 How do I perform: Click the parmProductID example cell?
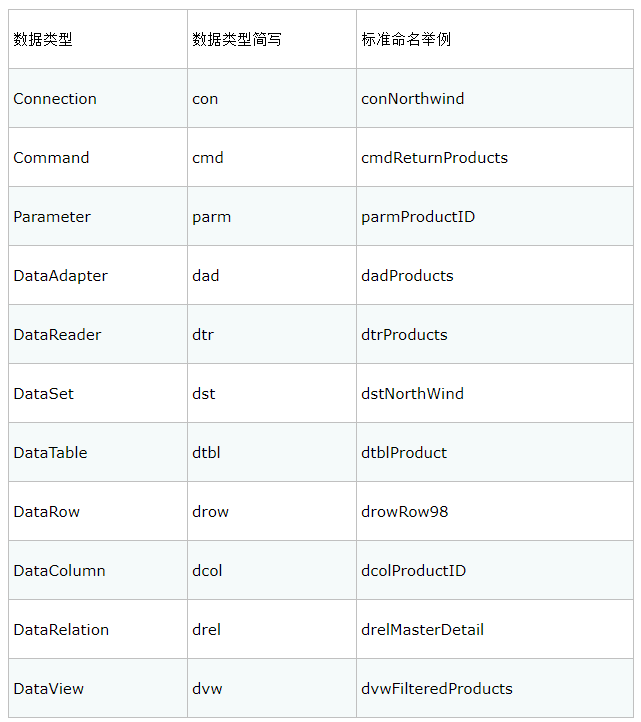pyautogui.click(x=418, y=217)
